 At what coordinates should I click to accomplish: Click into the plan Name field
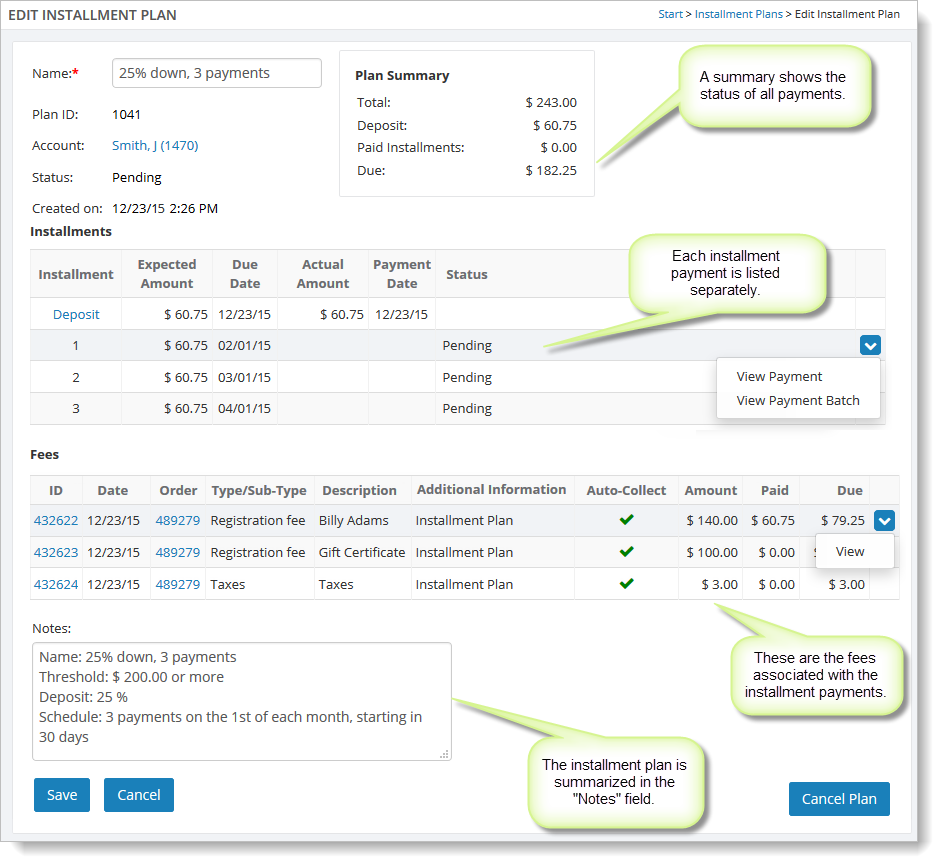click(x=216, y=73)
